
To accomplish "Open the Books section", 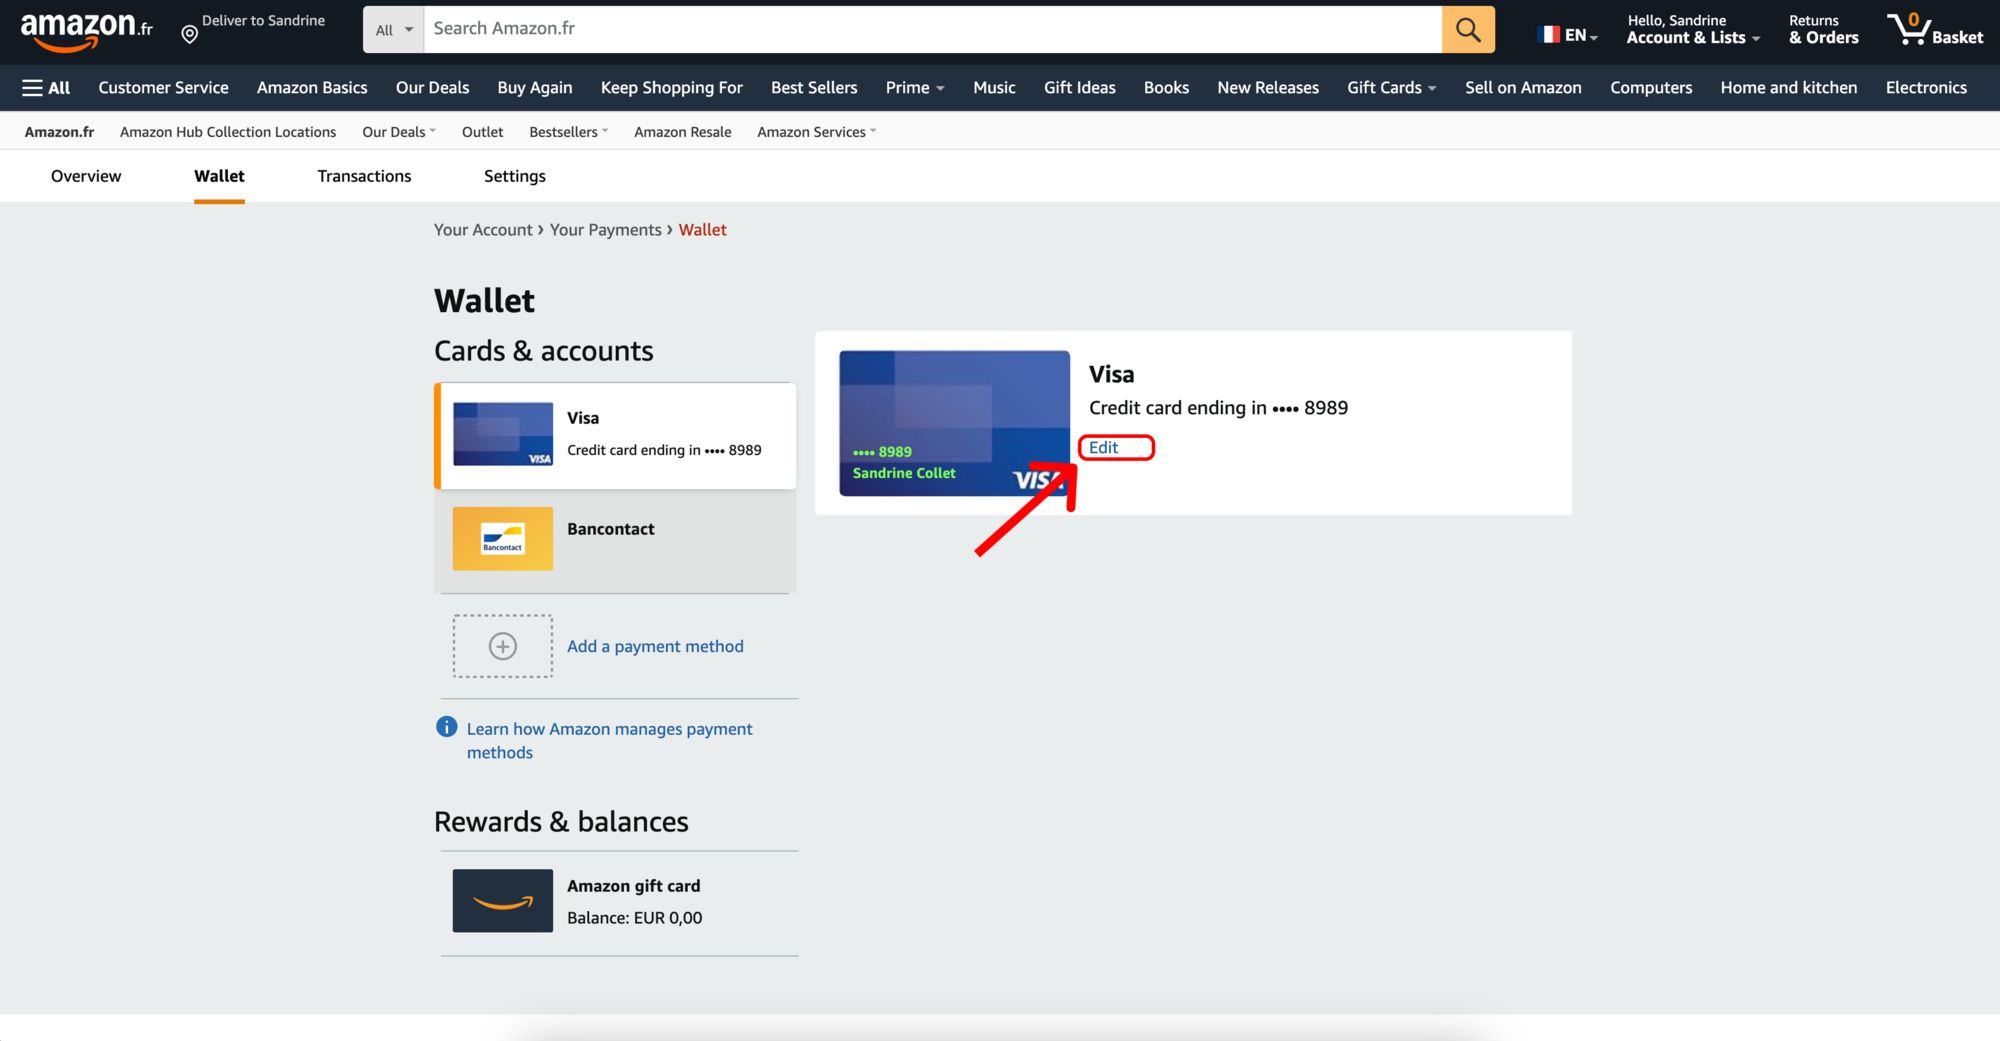I will click(x=1166, y=88).
